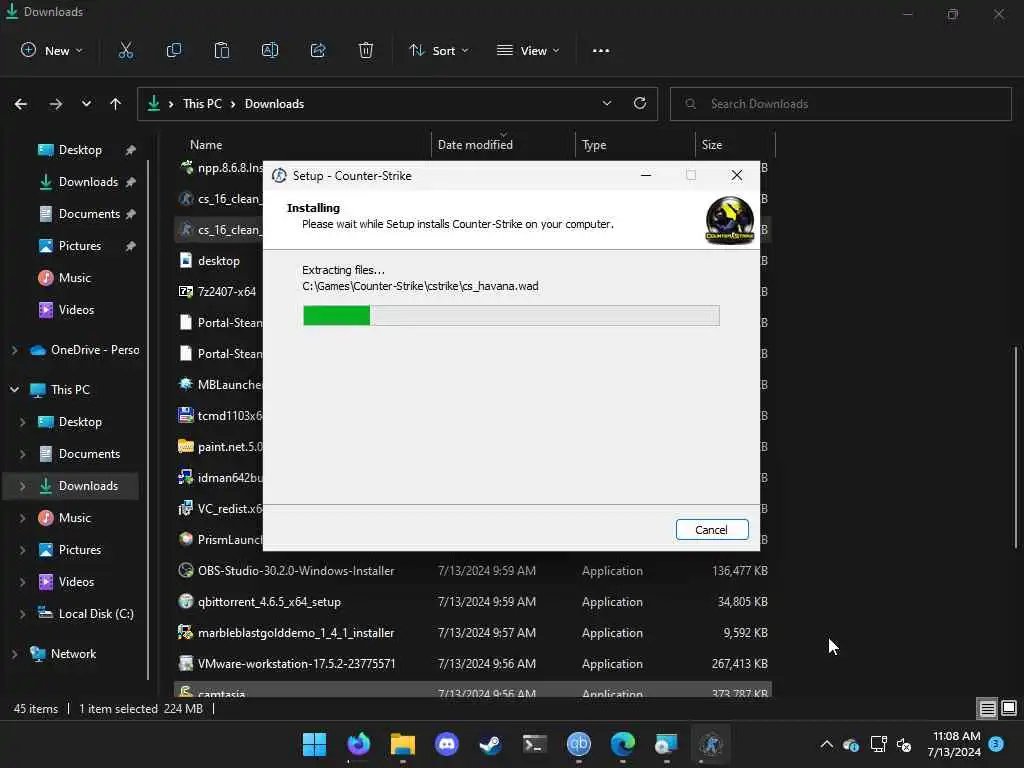Open the See more ellipsis menu
Screen dimensions: 1024x768
tap(601, 50)
